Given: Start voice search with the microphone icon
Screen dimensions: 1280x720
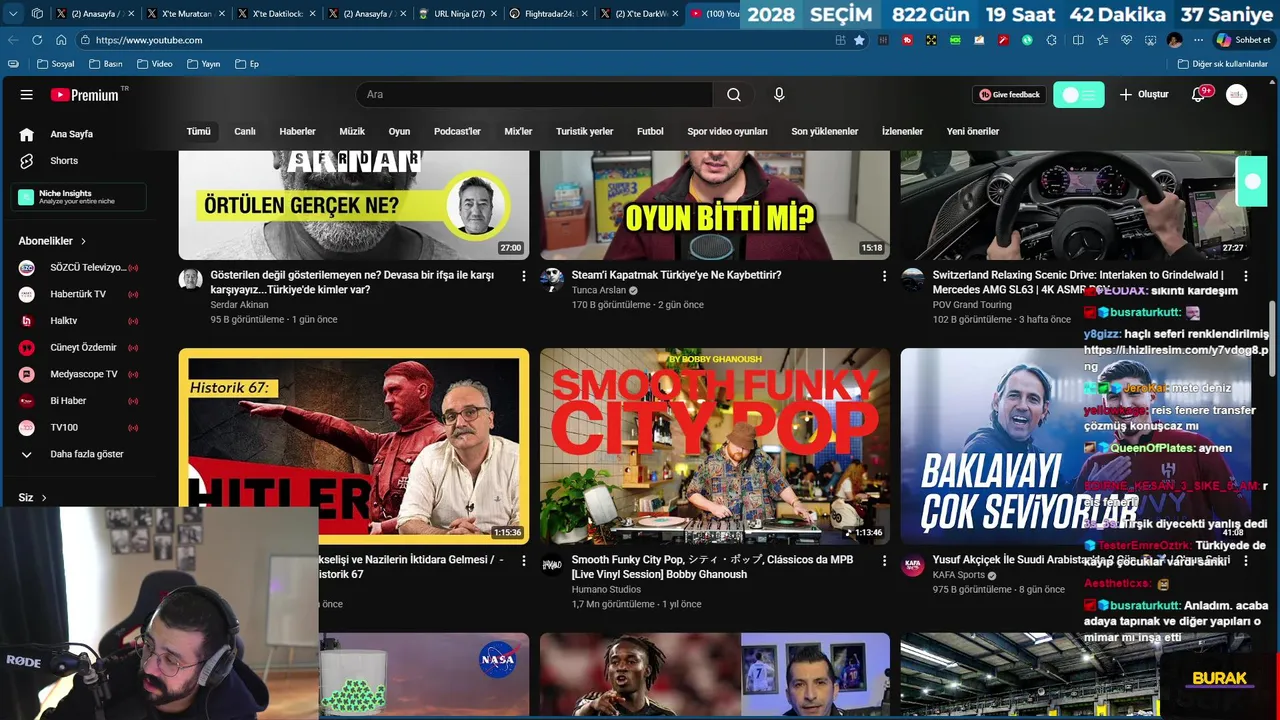Looking at the screenshot, I should point(779,94).
